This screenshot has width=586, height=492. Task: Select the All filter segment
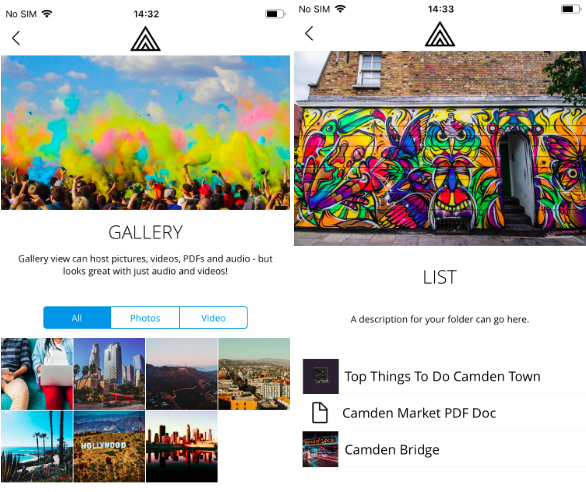point(77,318)
